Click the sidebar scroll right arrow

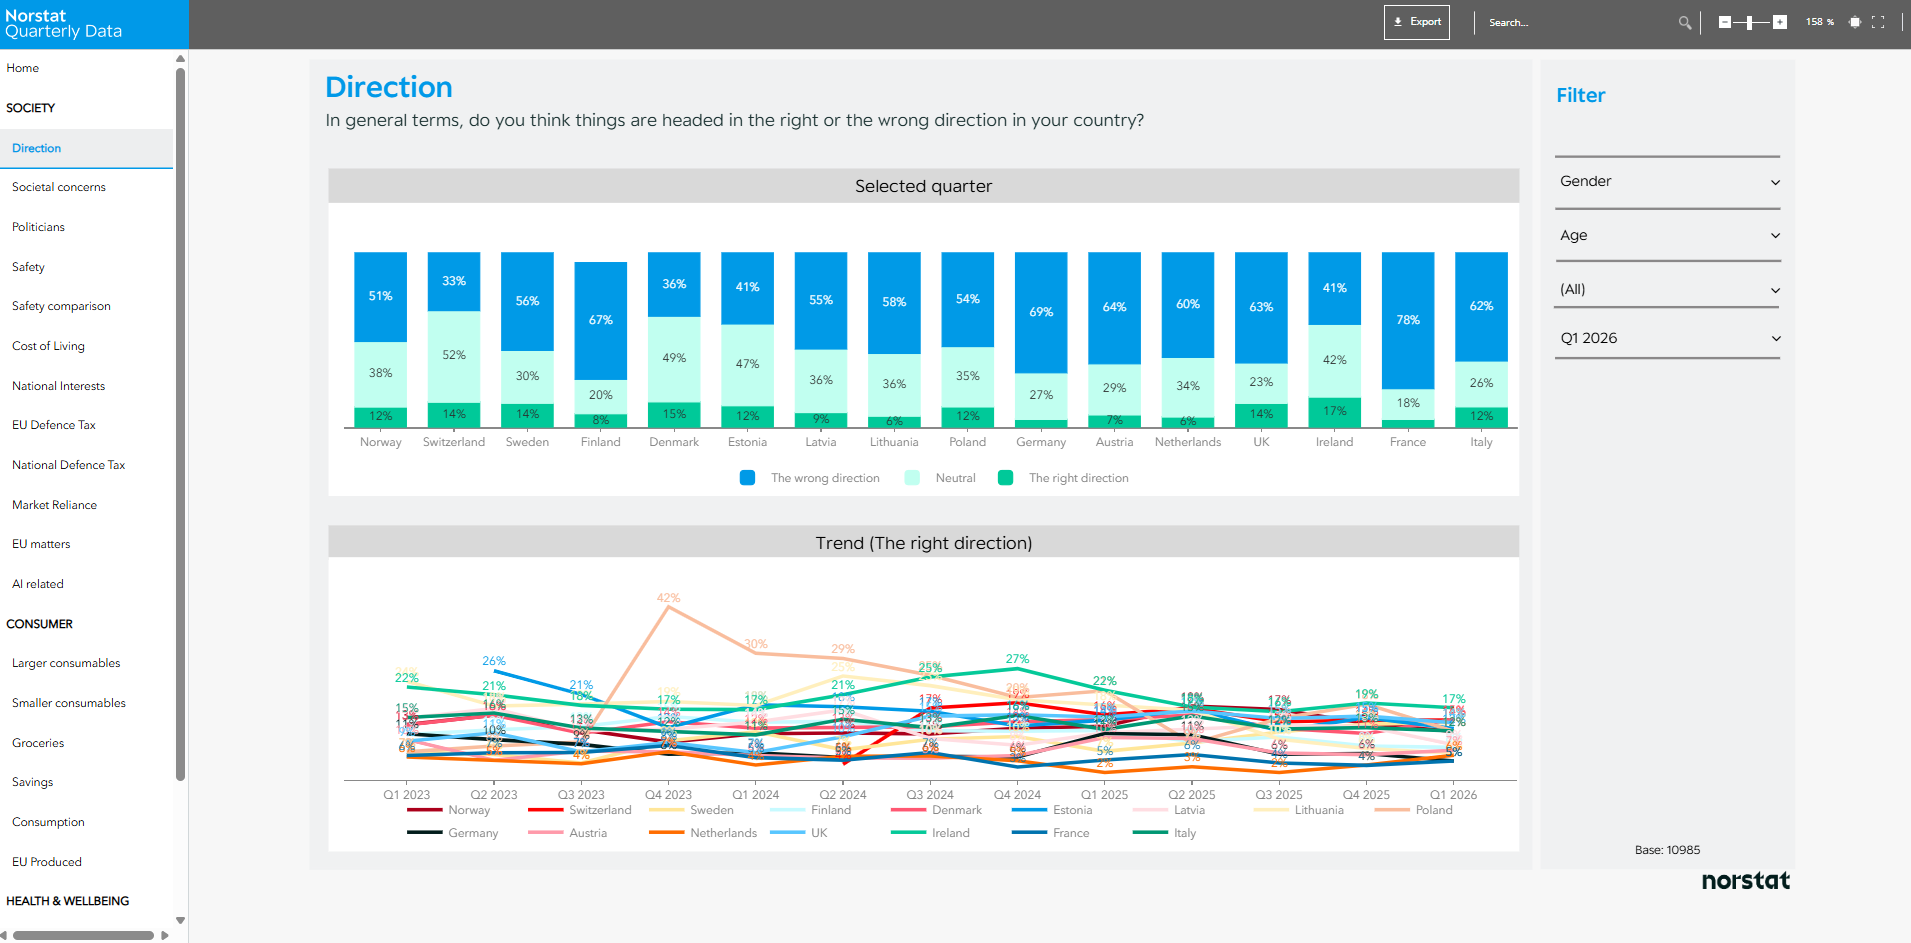(x=165, y=936)
